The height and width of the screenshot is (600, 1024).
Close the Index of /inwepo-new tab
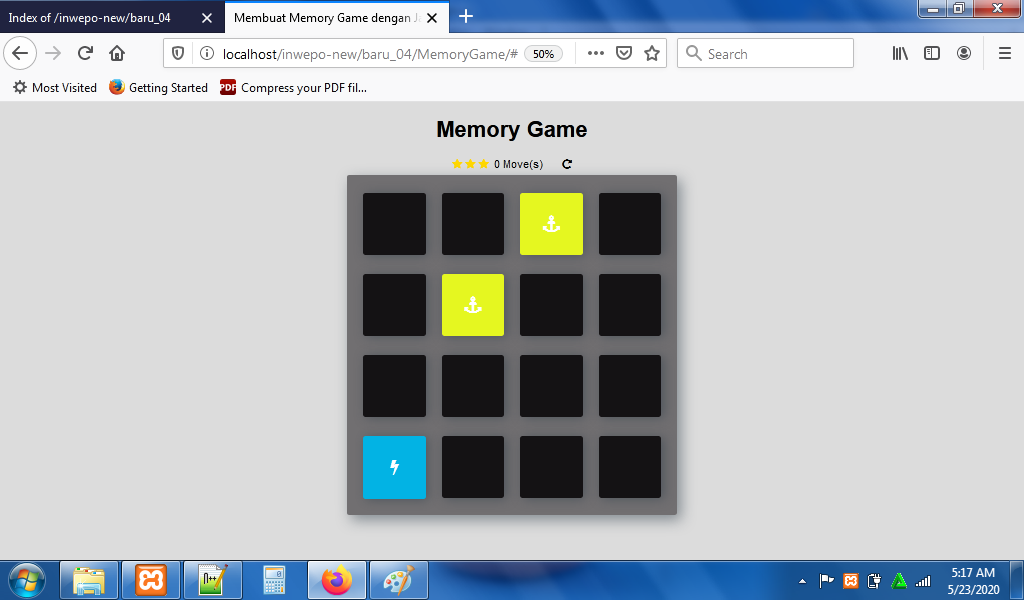click(207, 18)
